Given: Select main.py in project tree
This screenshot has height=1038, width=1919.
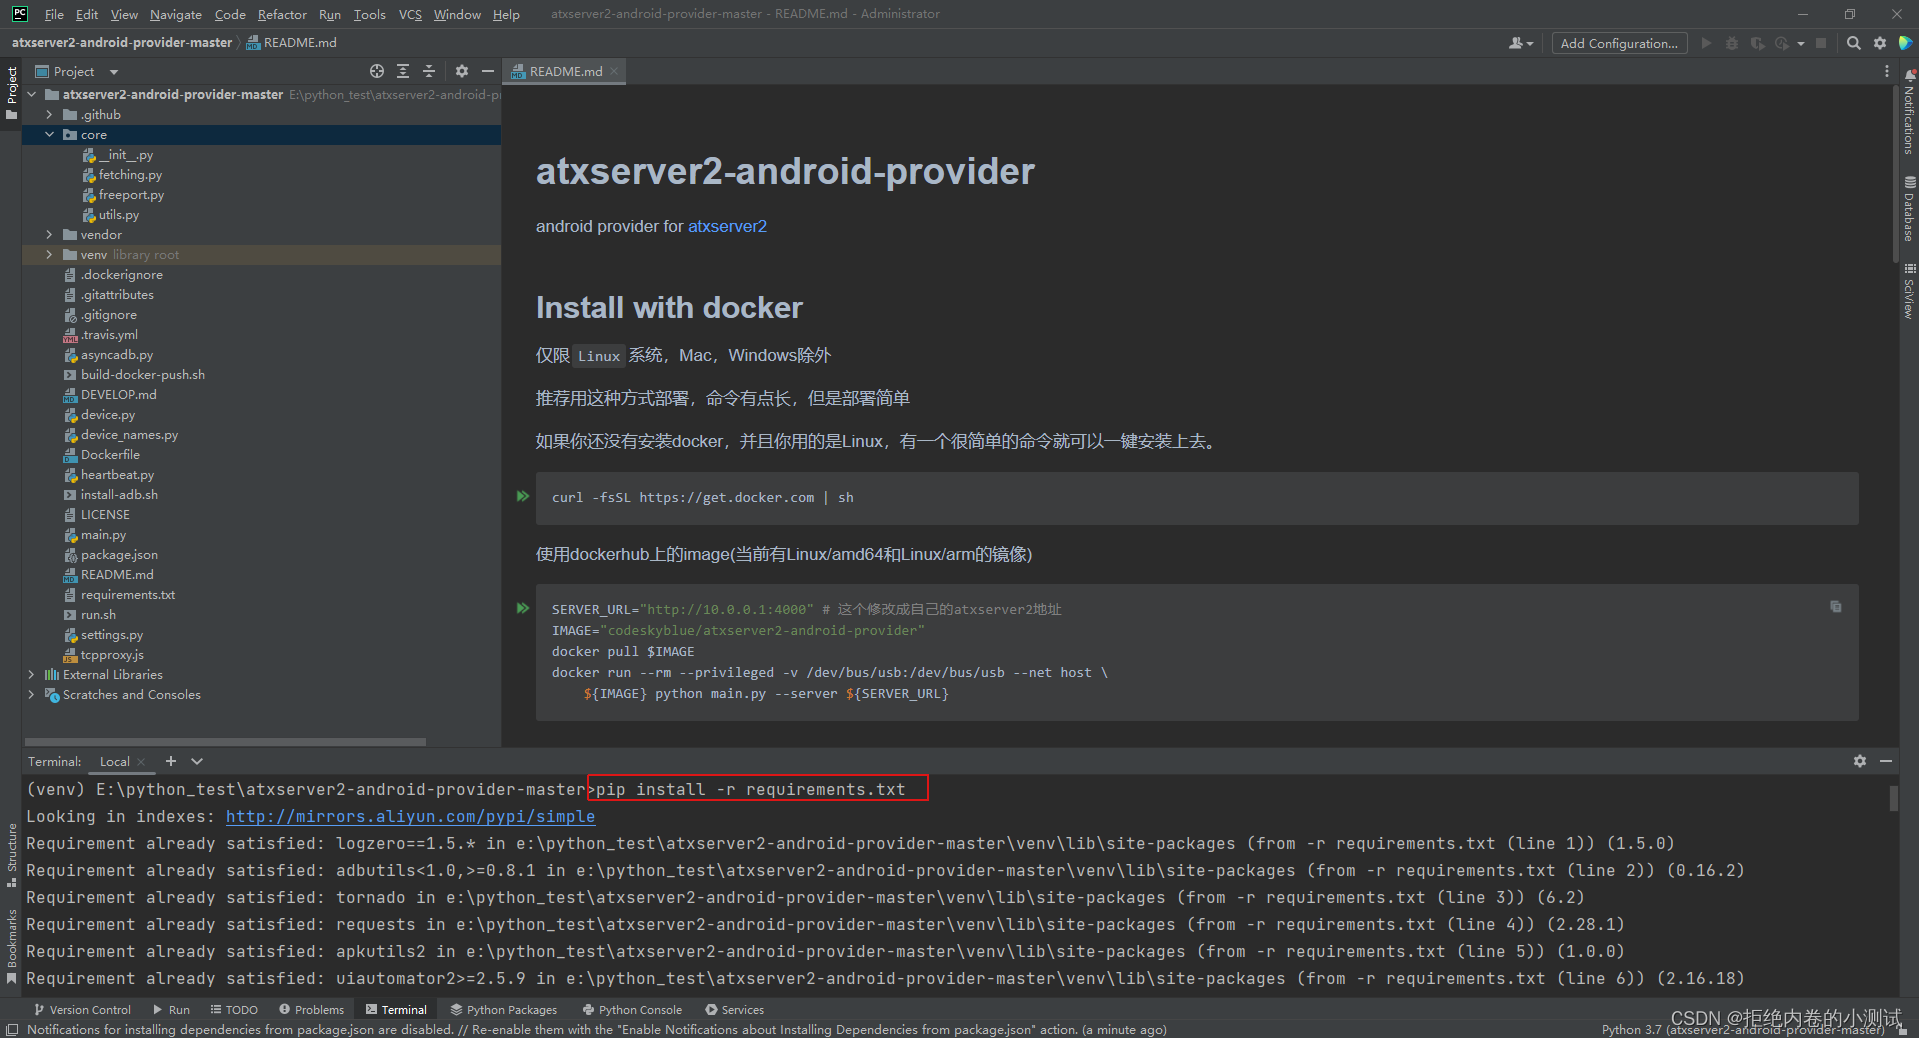Looking at the screenshot, I should tap(103, 534).
